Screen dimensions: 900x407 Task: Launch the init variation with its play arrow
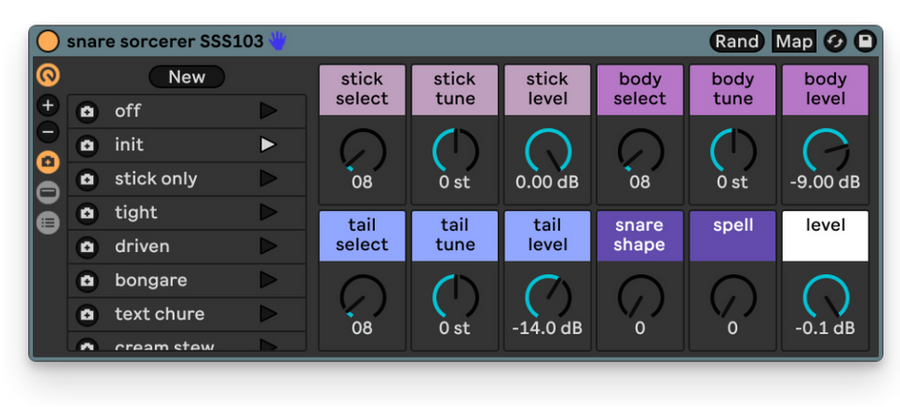click(x=268, y=145)
